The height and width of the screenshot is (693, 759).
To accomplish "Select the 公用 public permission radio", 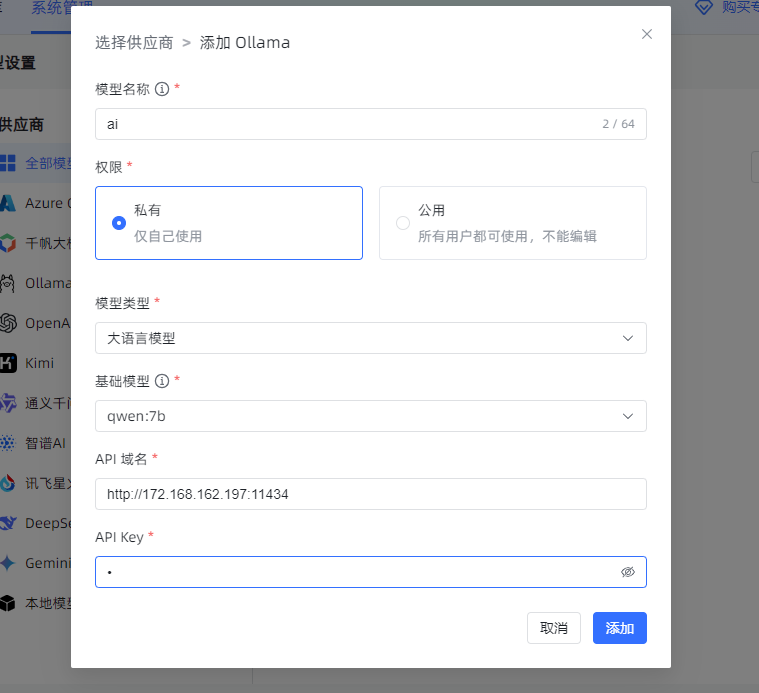I will (x=403, y=223).
